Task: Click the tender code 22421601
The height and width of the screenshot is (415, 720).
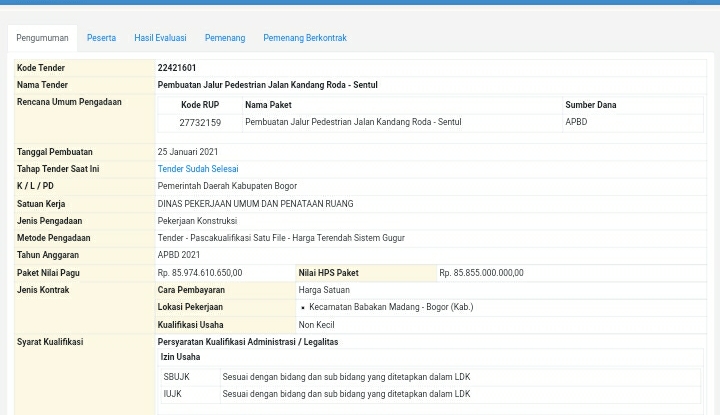Action: point(176,68)
